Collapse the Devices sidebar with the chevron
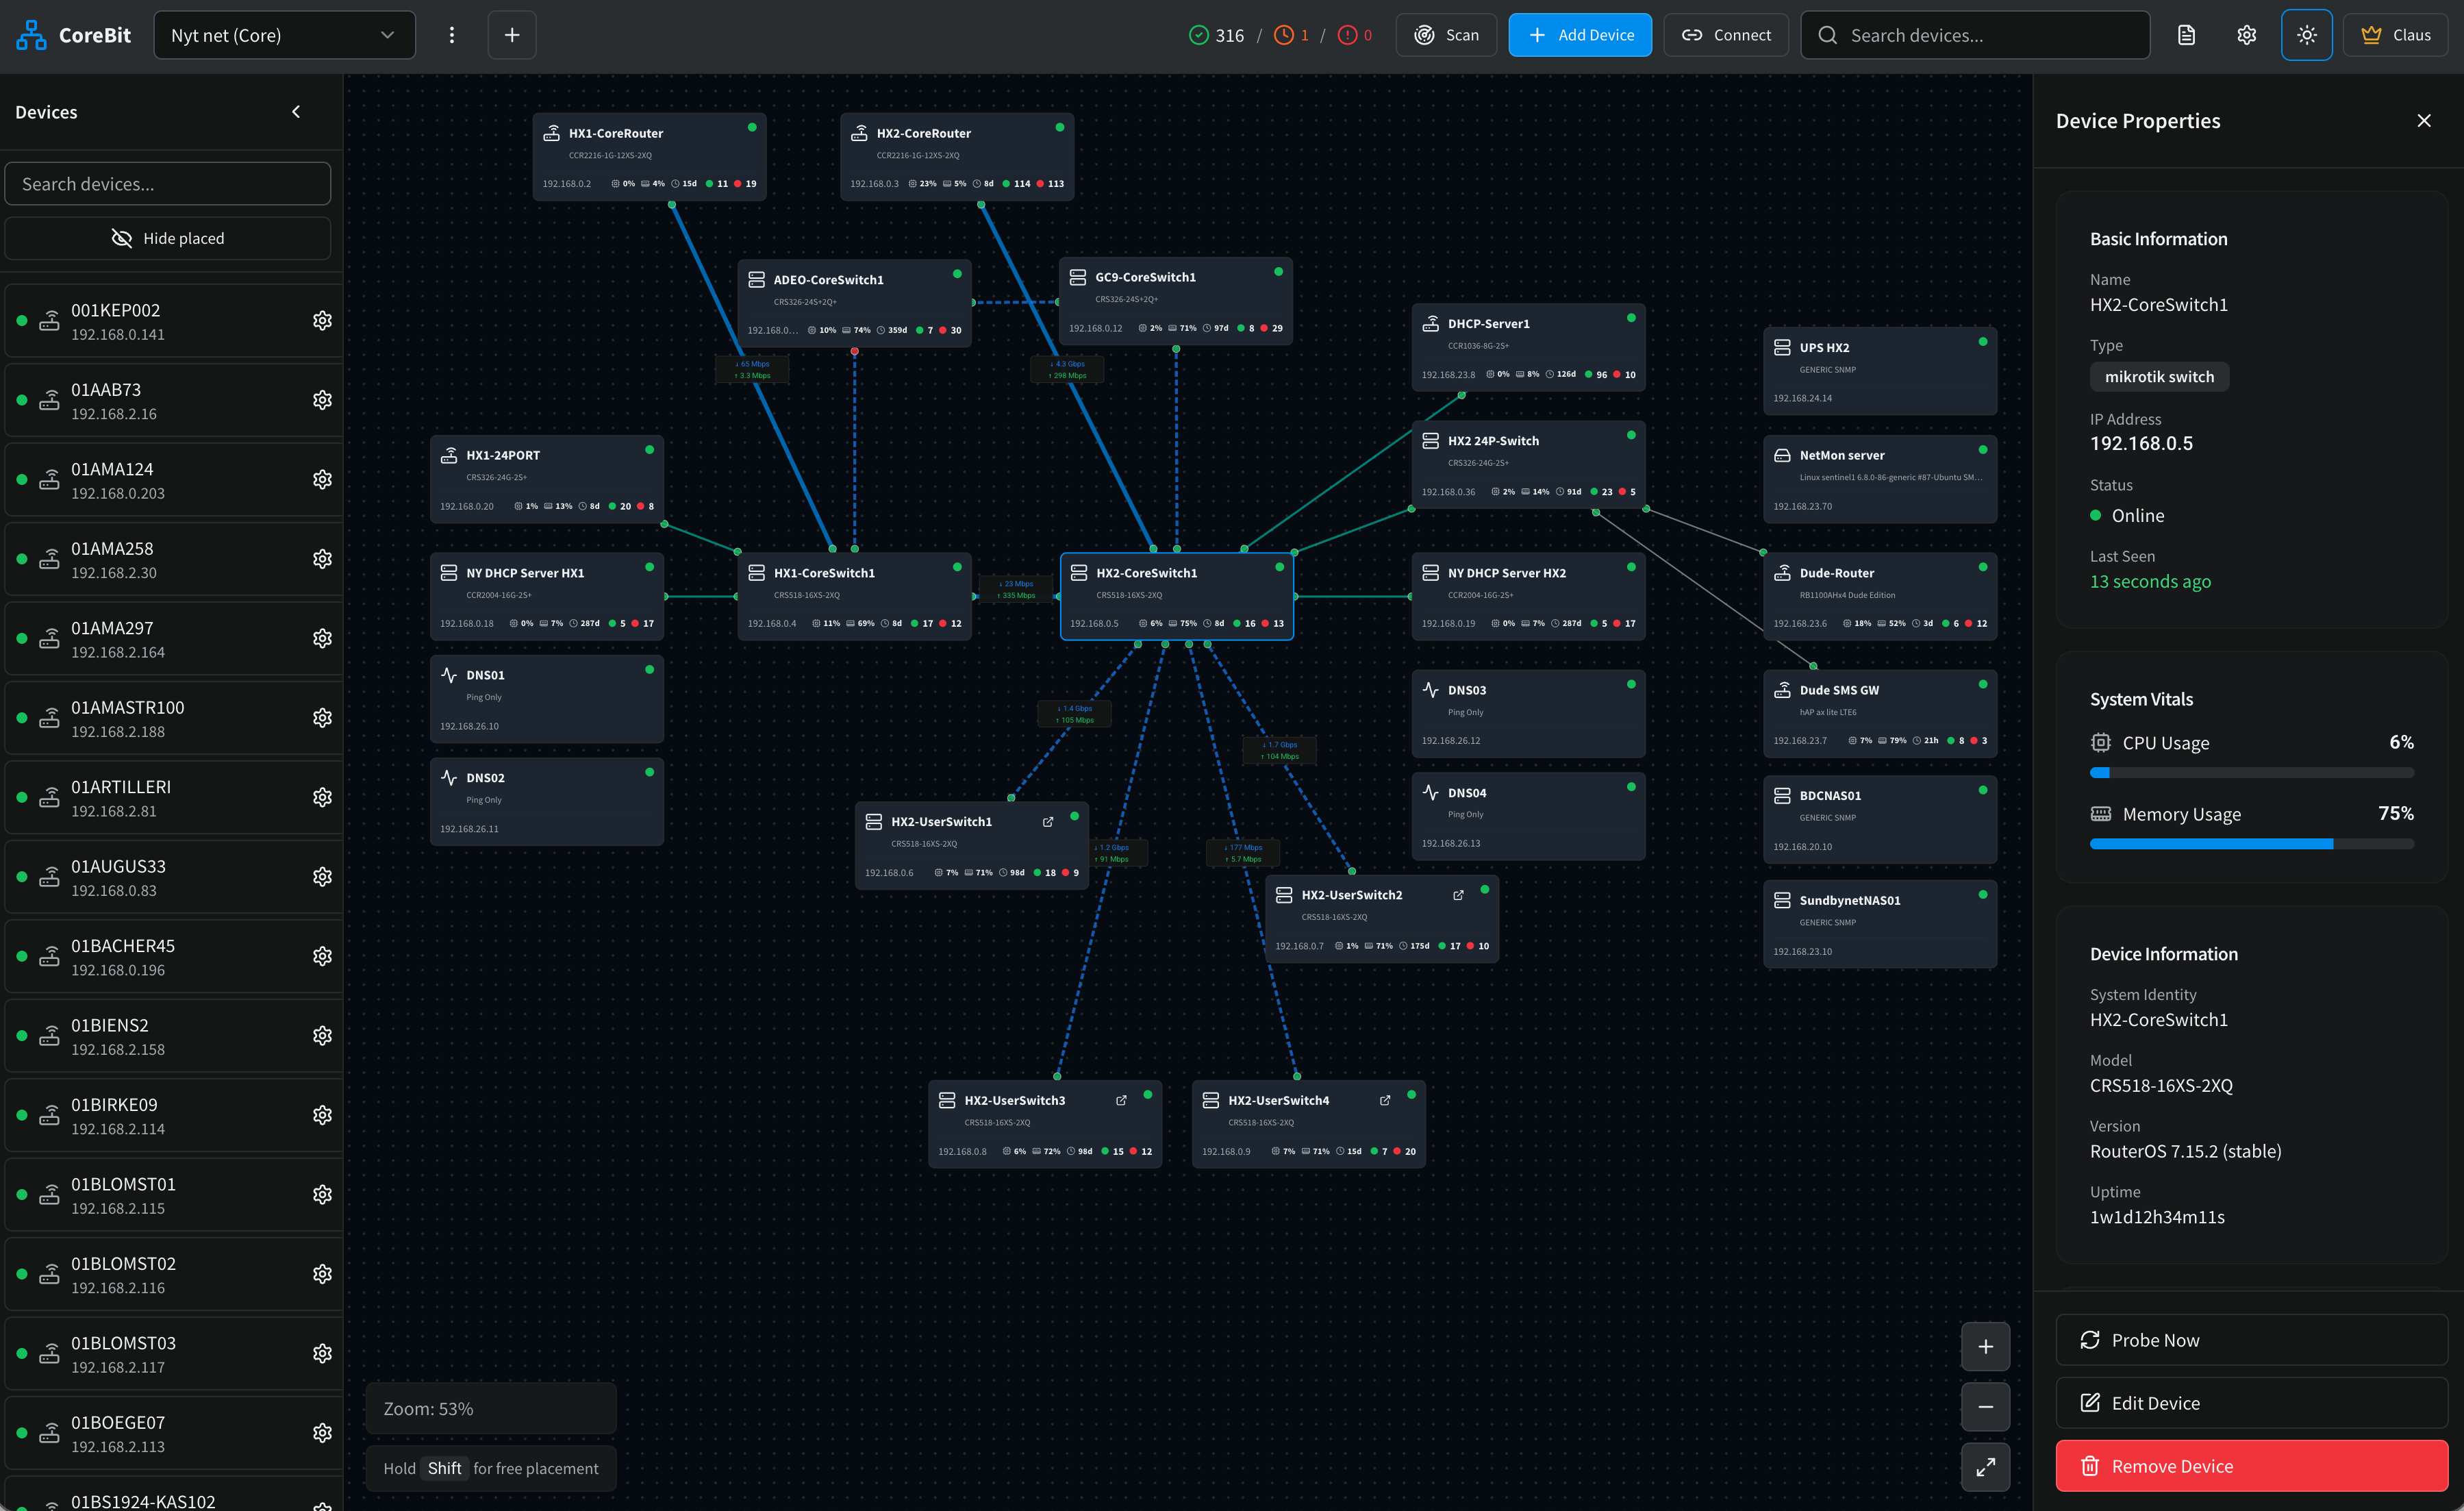This screenshot has width=2464, height=1511. click(296, 112)
